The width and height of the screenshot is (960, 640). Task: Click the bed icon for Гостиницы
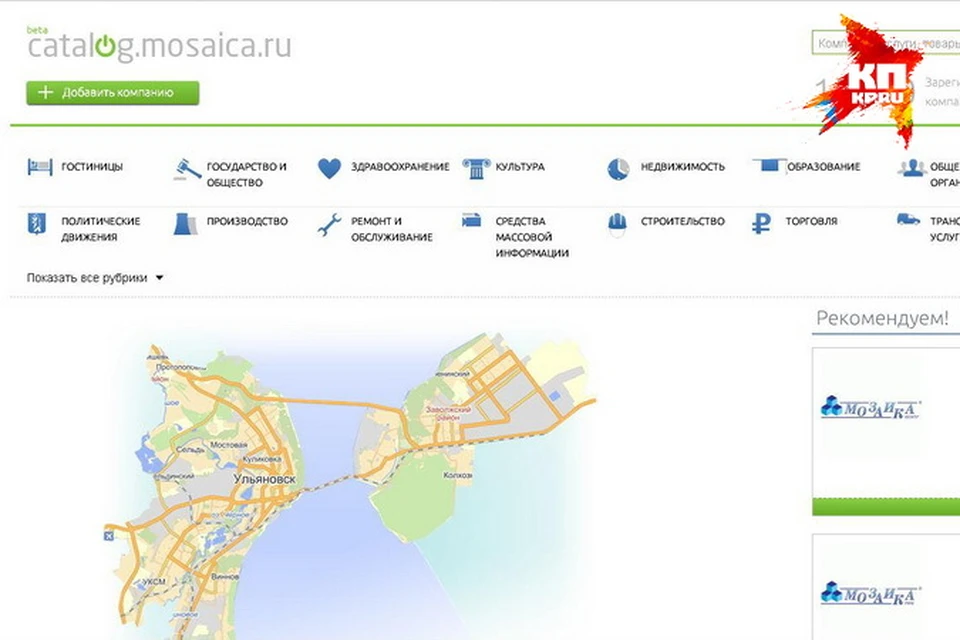[x=39, y=167]
